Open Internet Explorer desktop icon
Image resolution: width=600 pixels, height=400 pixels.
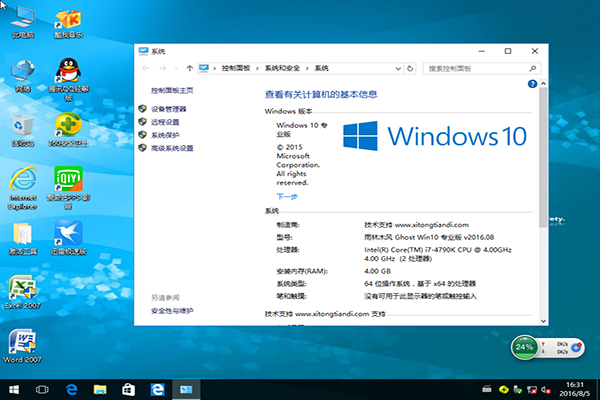[x=23, y=188]
